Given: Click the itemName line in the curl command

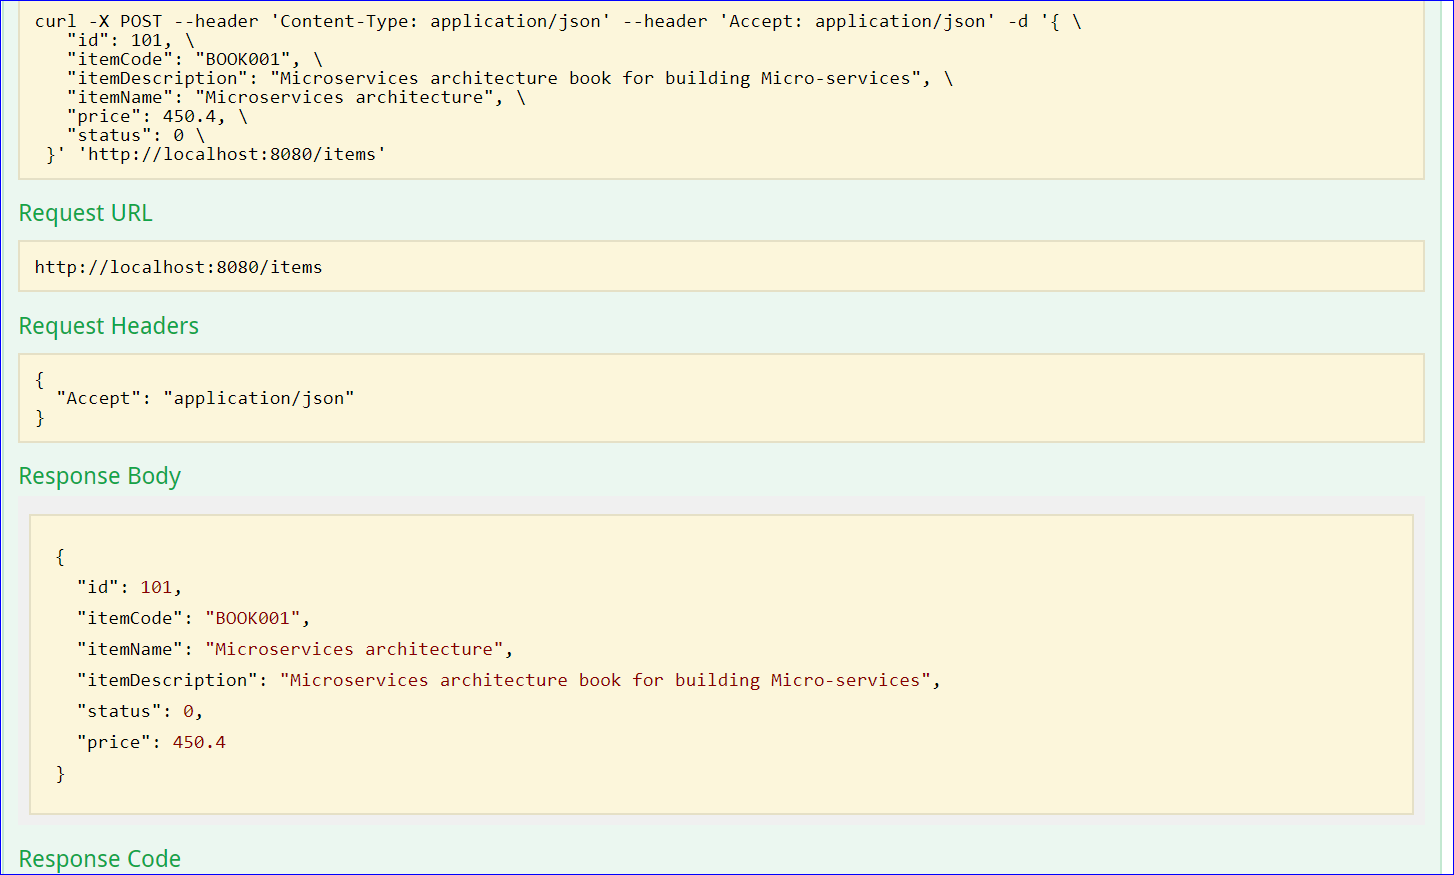Looking at the screenshot, I should point(295,97).
